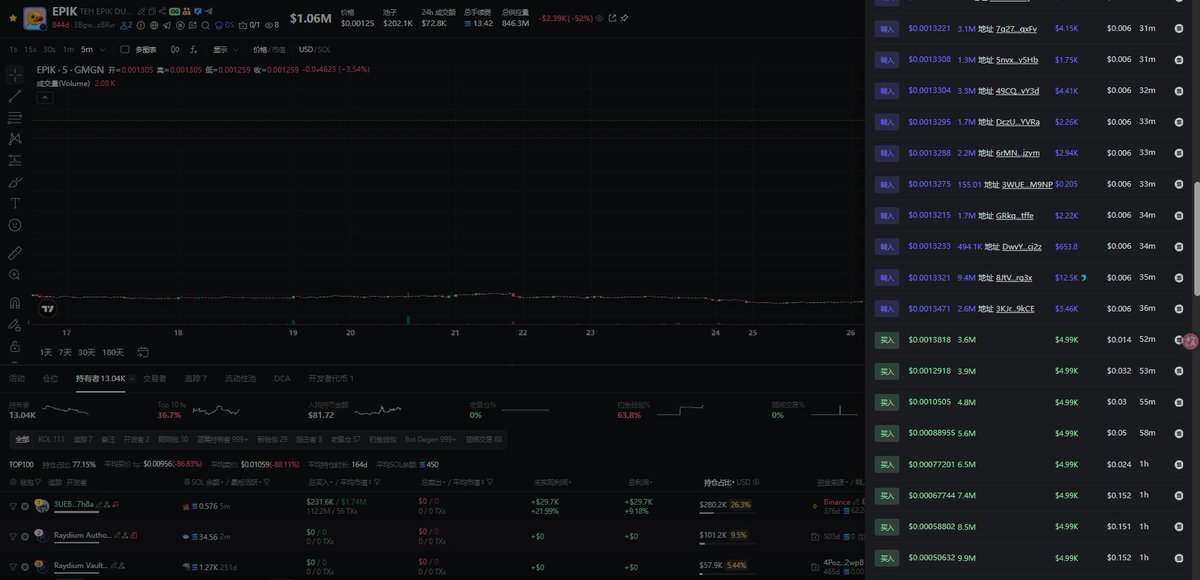The image size is (1200, 580).
Task: Set chart range to 180天
Action: click(x=115, y=352)
